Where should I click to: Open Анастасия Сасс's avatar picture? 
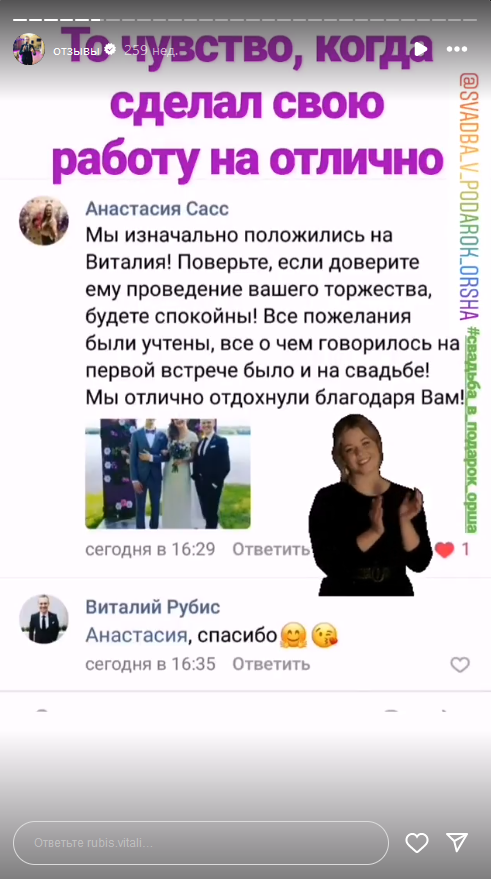pos(44,220)
